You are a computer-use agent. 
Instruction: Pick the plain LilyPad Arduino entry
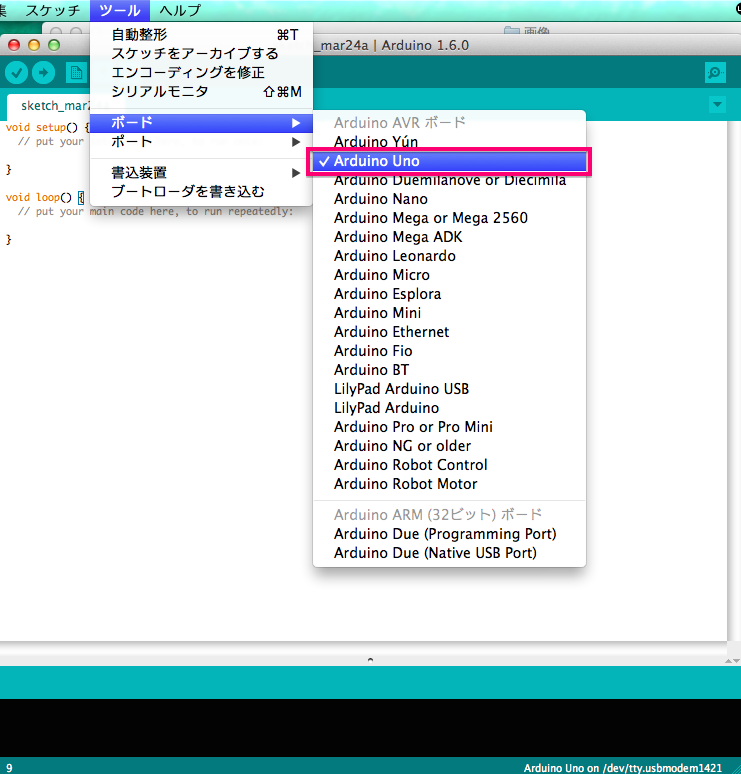[449, 408]
